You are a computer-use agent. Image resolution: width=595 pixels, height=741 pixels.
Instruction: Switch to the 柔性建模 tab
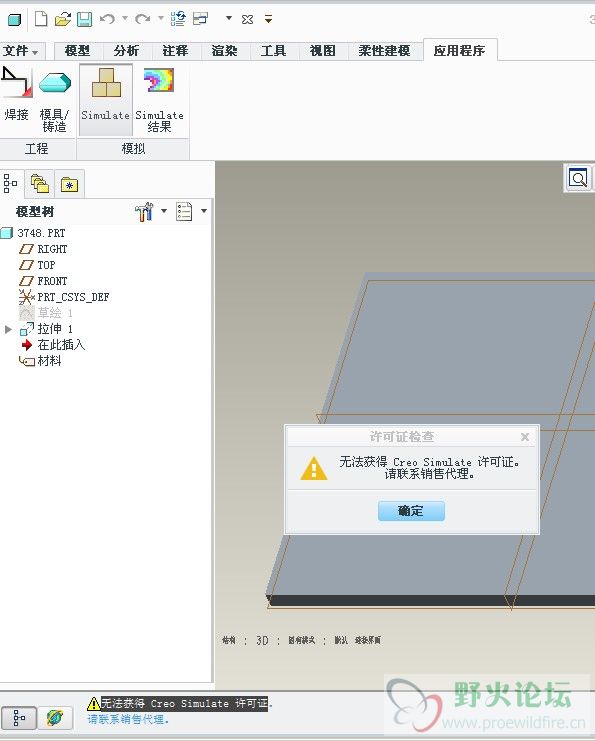(384, 51)
